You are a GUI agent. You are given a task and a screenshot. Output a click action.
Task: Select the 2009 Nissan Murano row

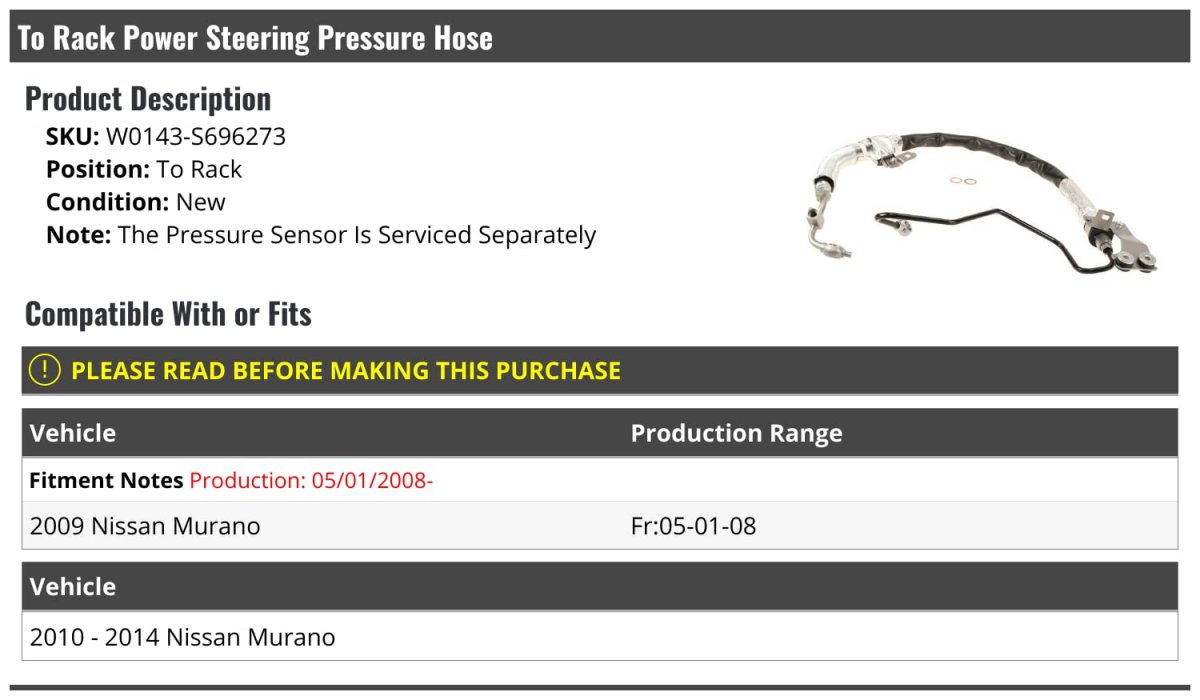(145, 526)
